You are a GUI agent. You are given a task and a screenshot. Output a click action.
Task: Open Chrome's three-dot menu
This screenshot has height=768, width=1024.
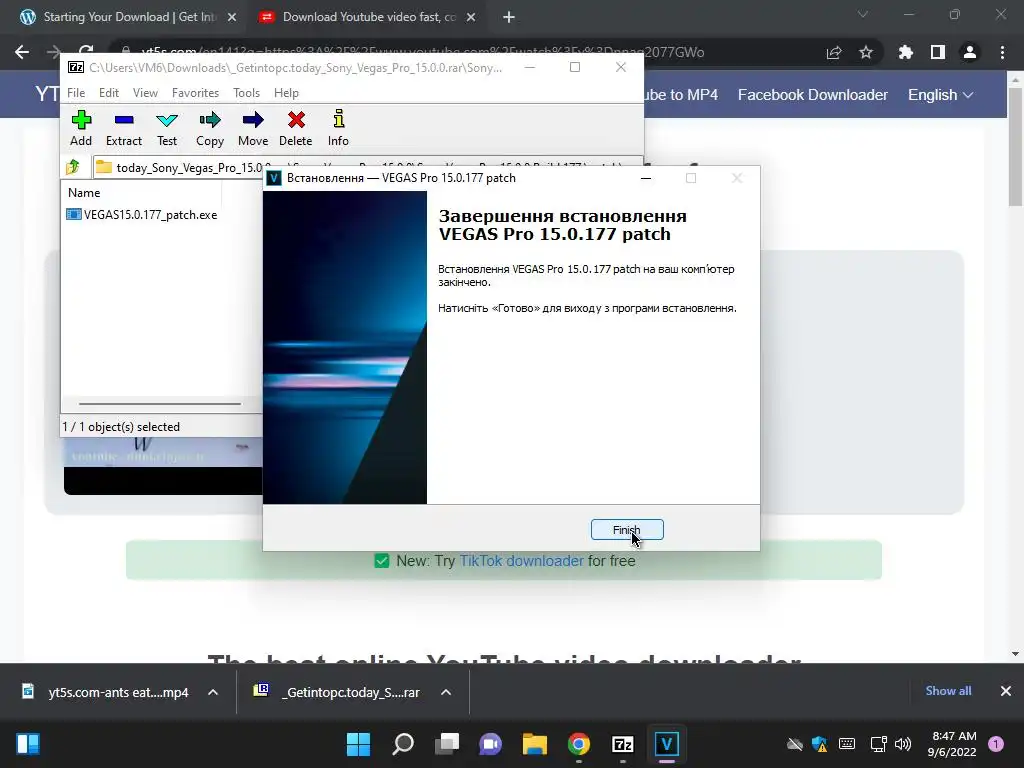click(1002, 52)
